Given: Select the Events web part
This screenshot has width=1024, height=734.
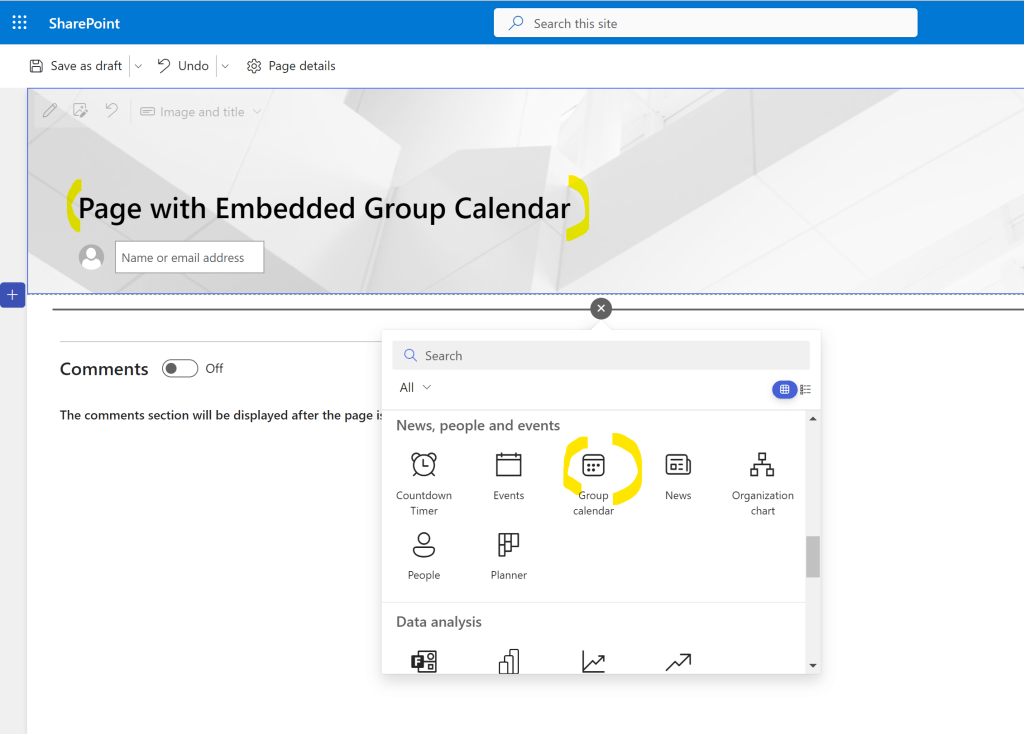Looking at the screenshot, I should 508,475.
